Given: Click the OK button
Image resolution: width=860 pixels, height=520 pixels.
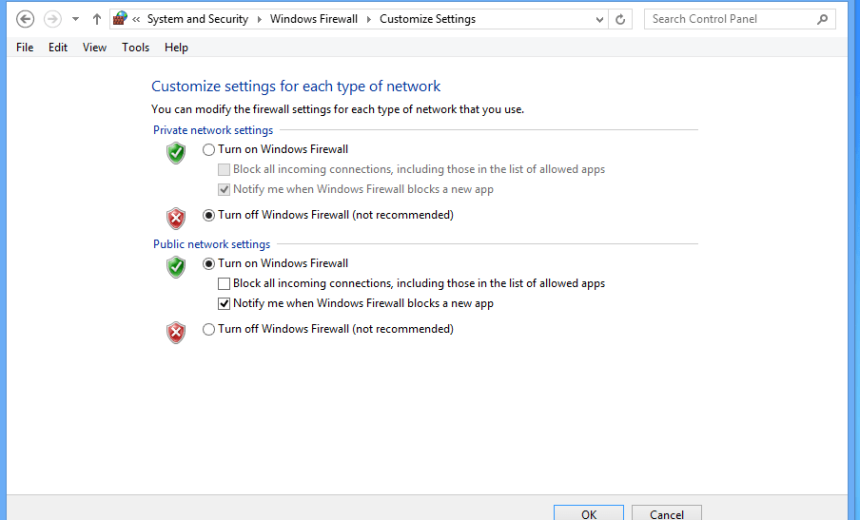Looking at the screenshot, I should 588,513.
